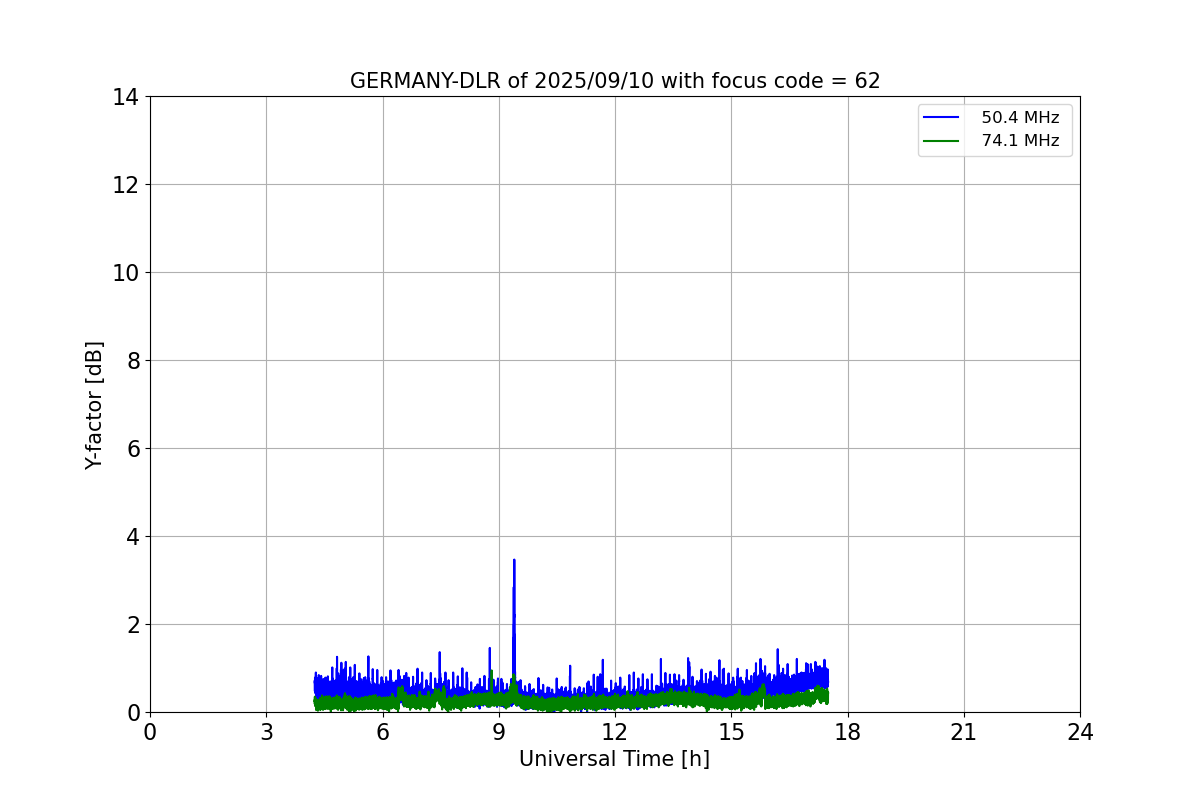Click the green legend line sample
Viewport: 1200px width, 800px height.
942,141
